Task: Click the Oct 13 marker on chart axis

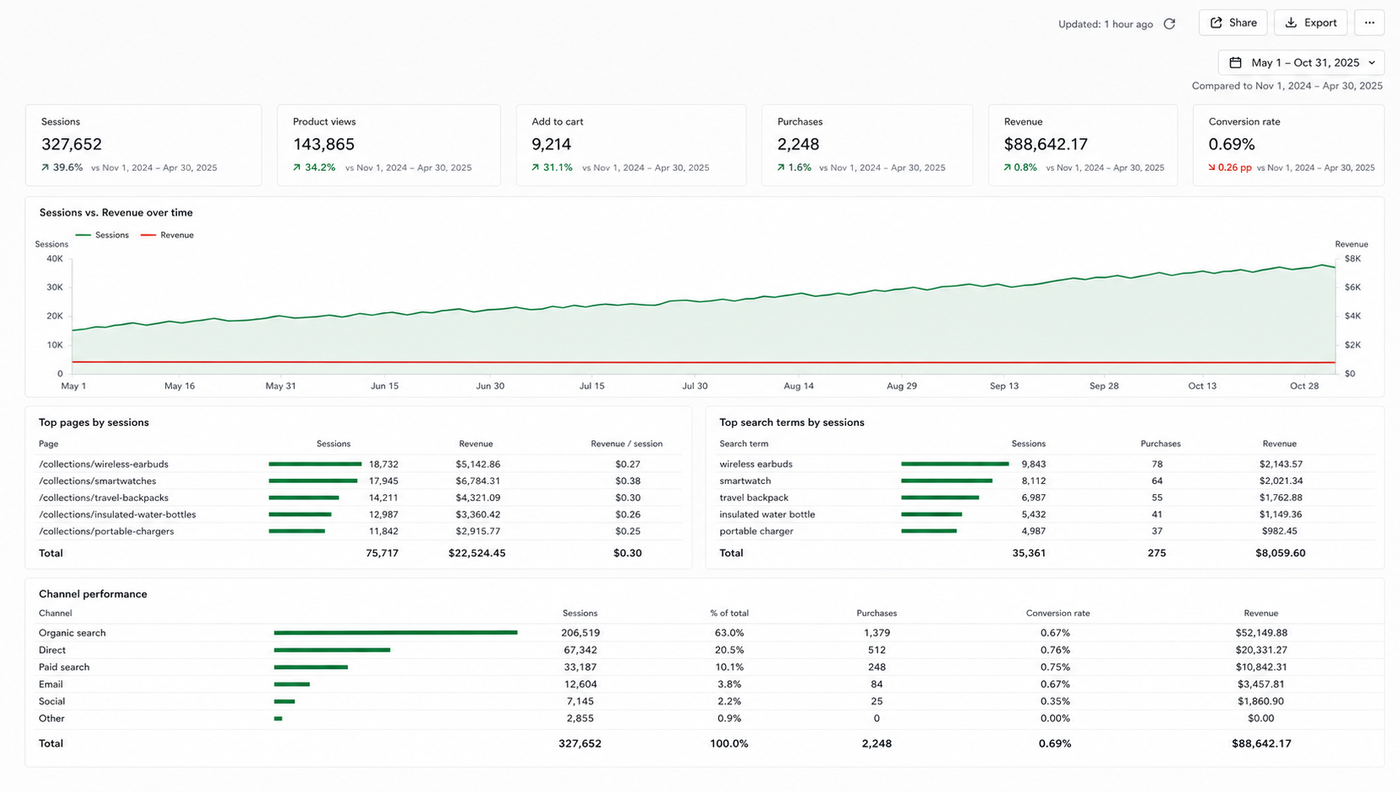Action: tap(1202, 386)
